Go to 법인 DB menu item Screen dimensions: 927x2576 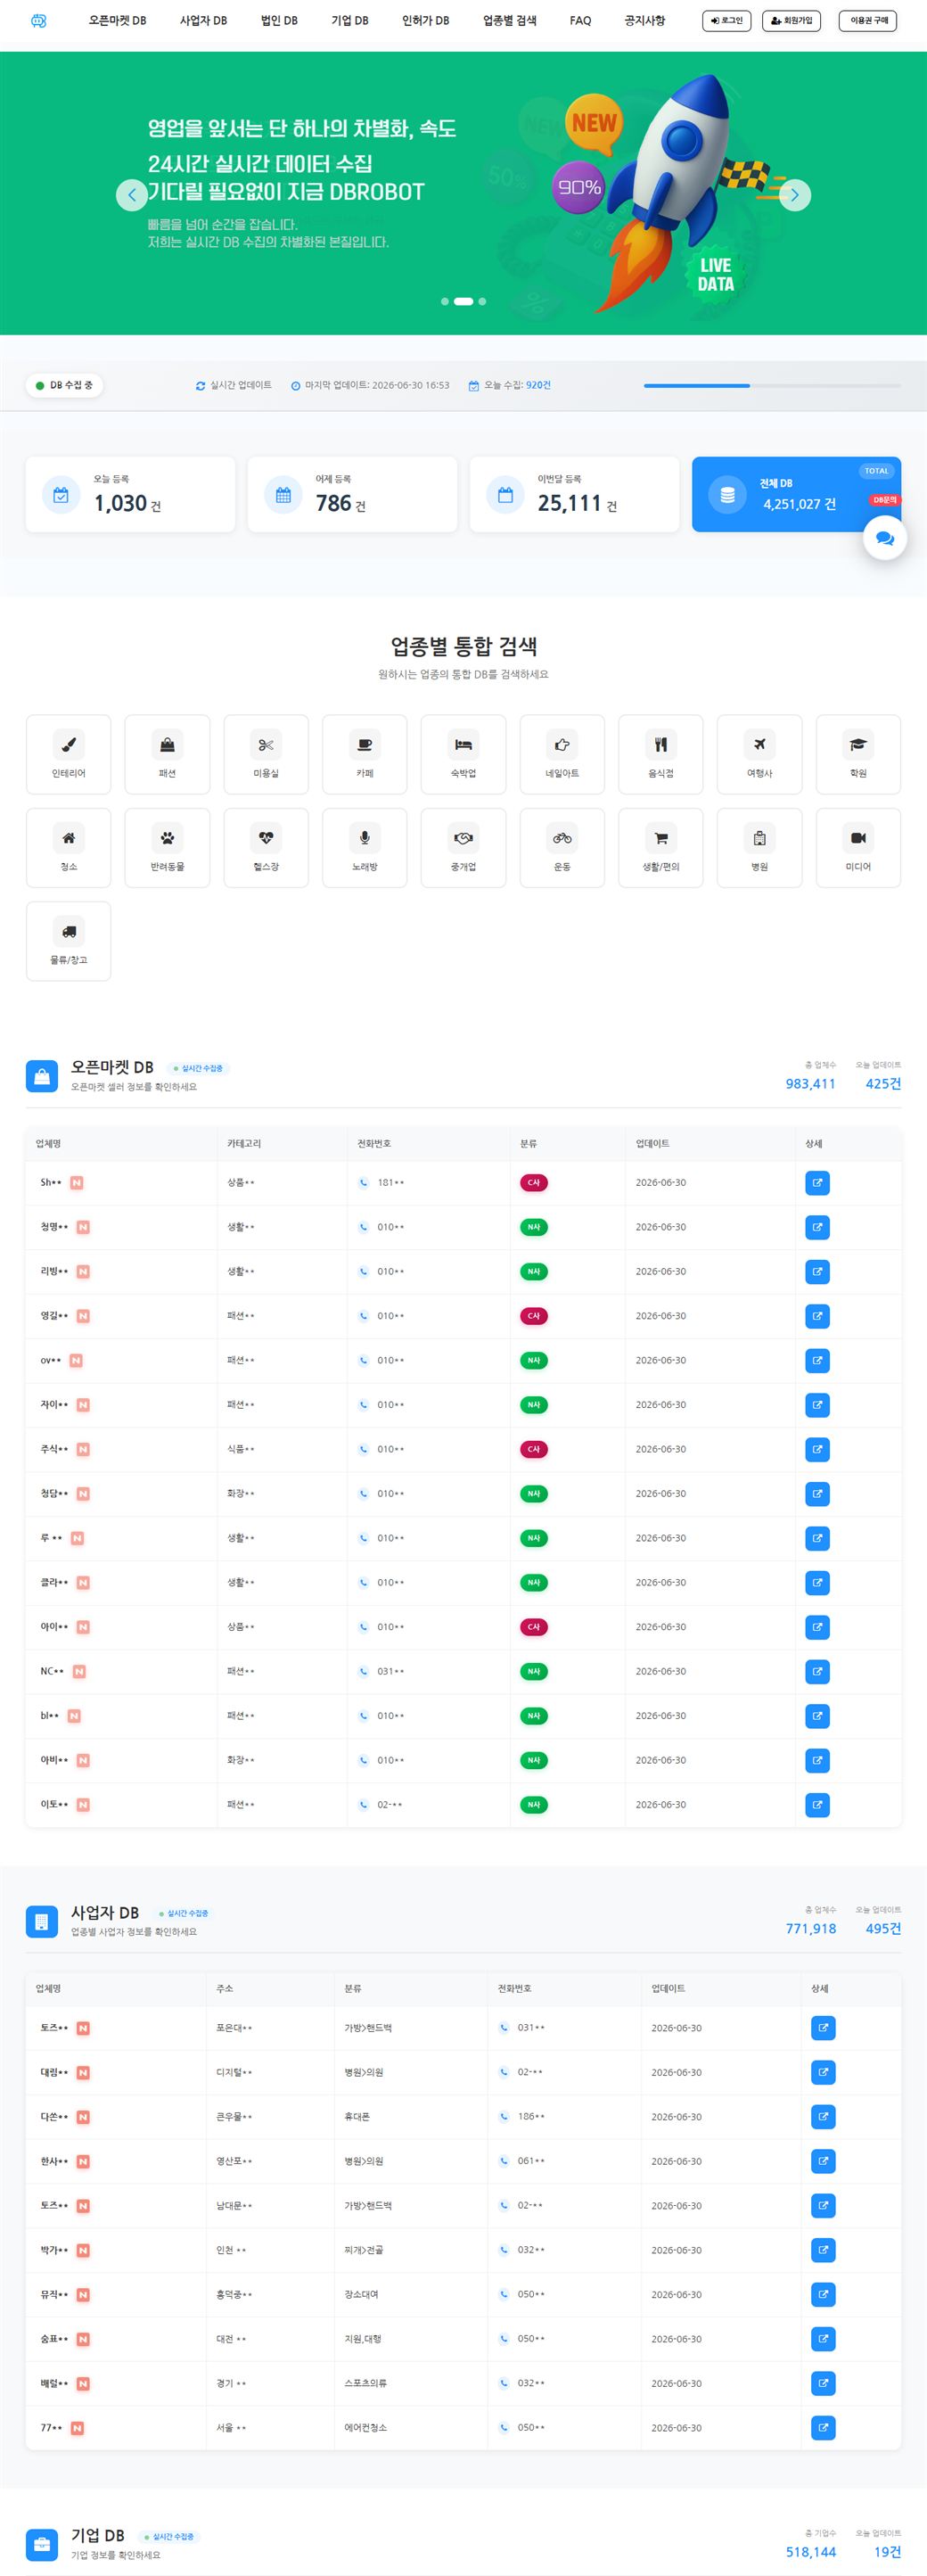pos(279,20)
